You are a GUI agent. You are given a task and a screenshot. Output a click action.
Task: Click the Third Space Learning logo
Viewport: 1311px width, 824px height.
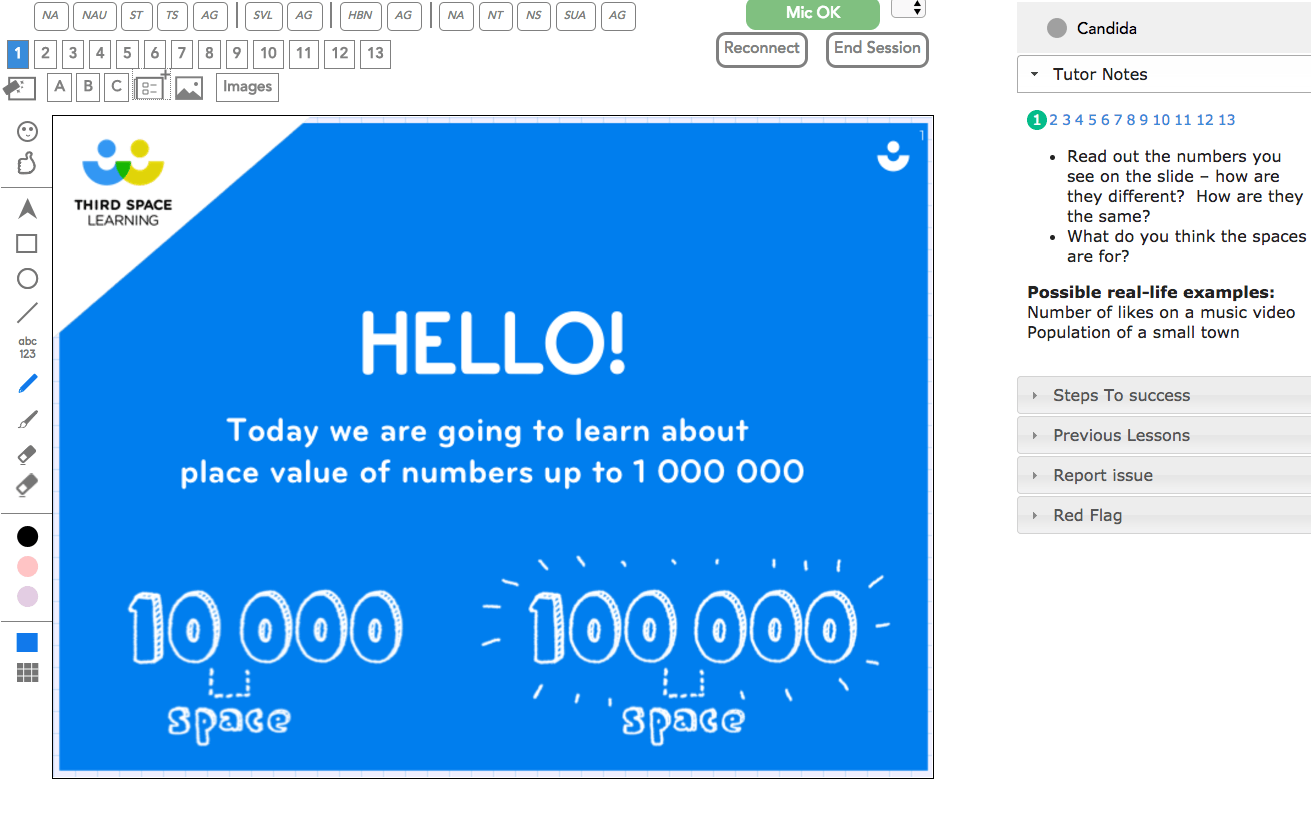point(122,182)
